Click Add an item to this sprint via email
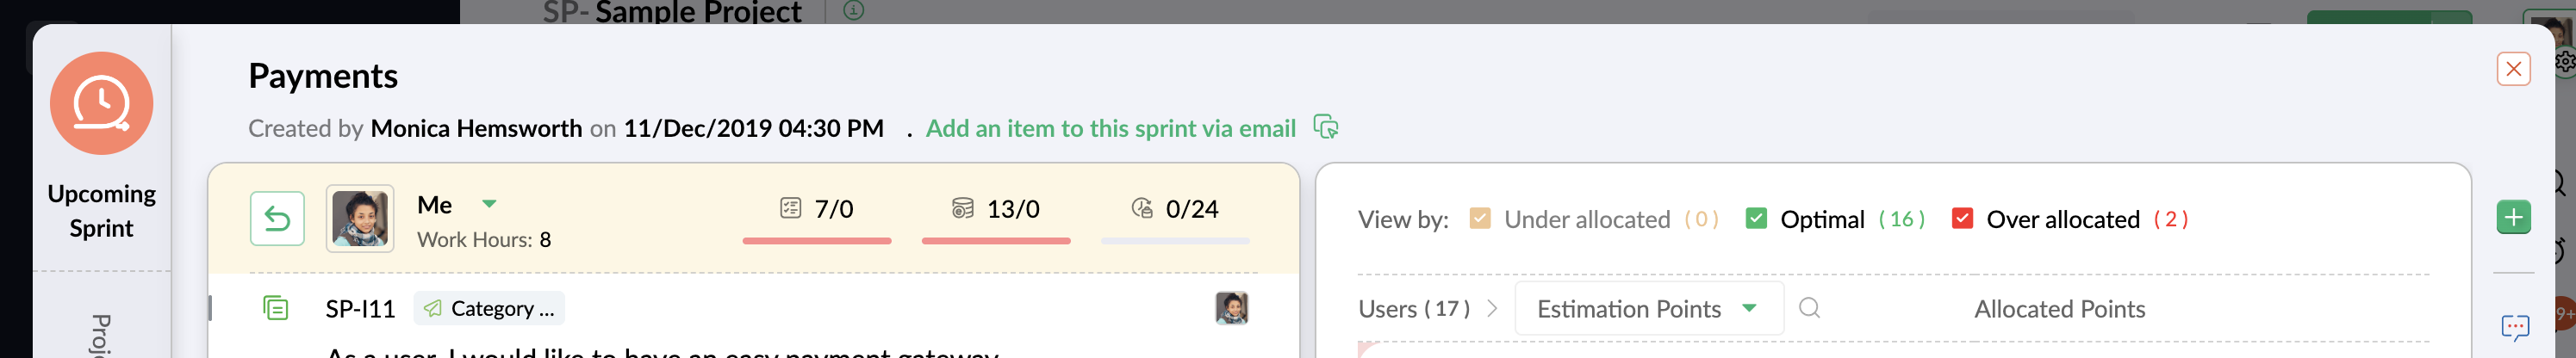 click(1110, 128)
